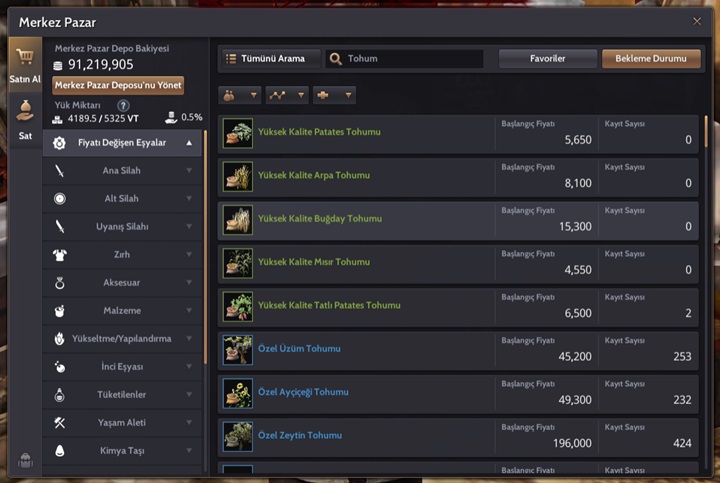Click the search magnifier icon
Screen dimensions: 720x483
336,59
